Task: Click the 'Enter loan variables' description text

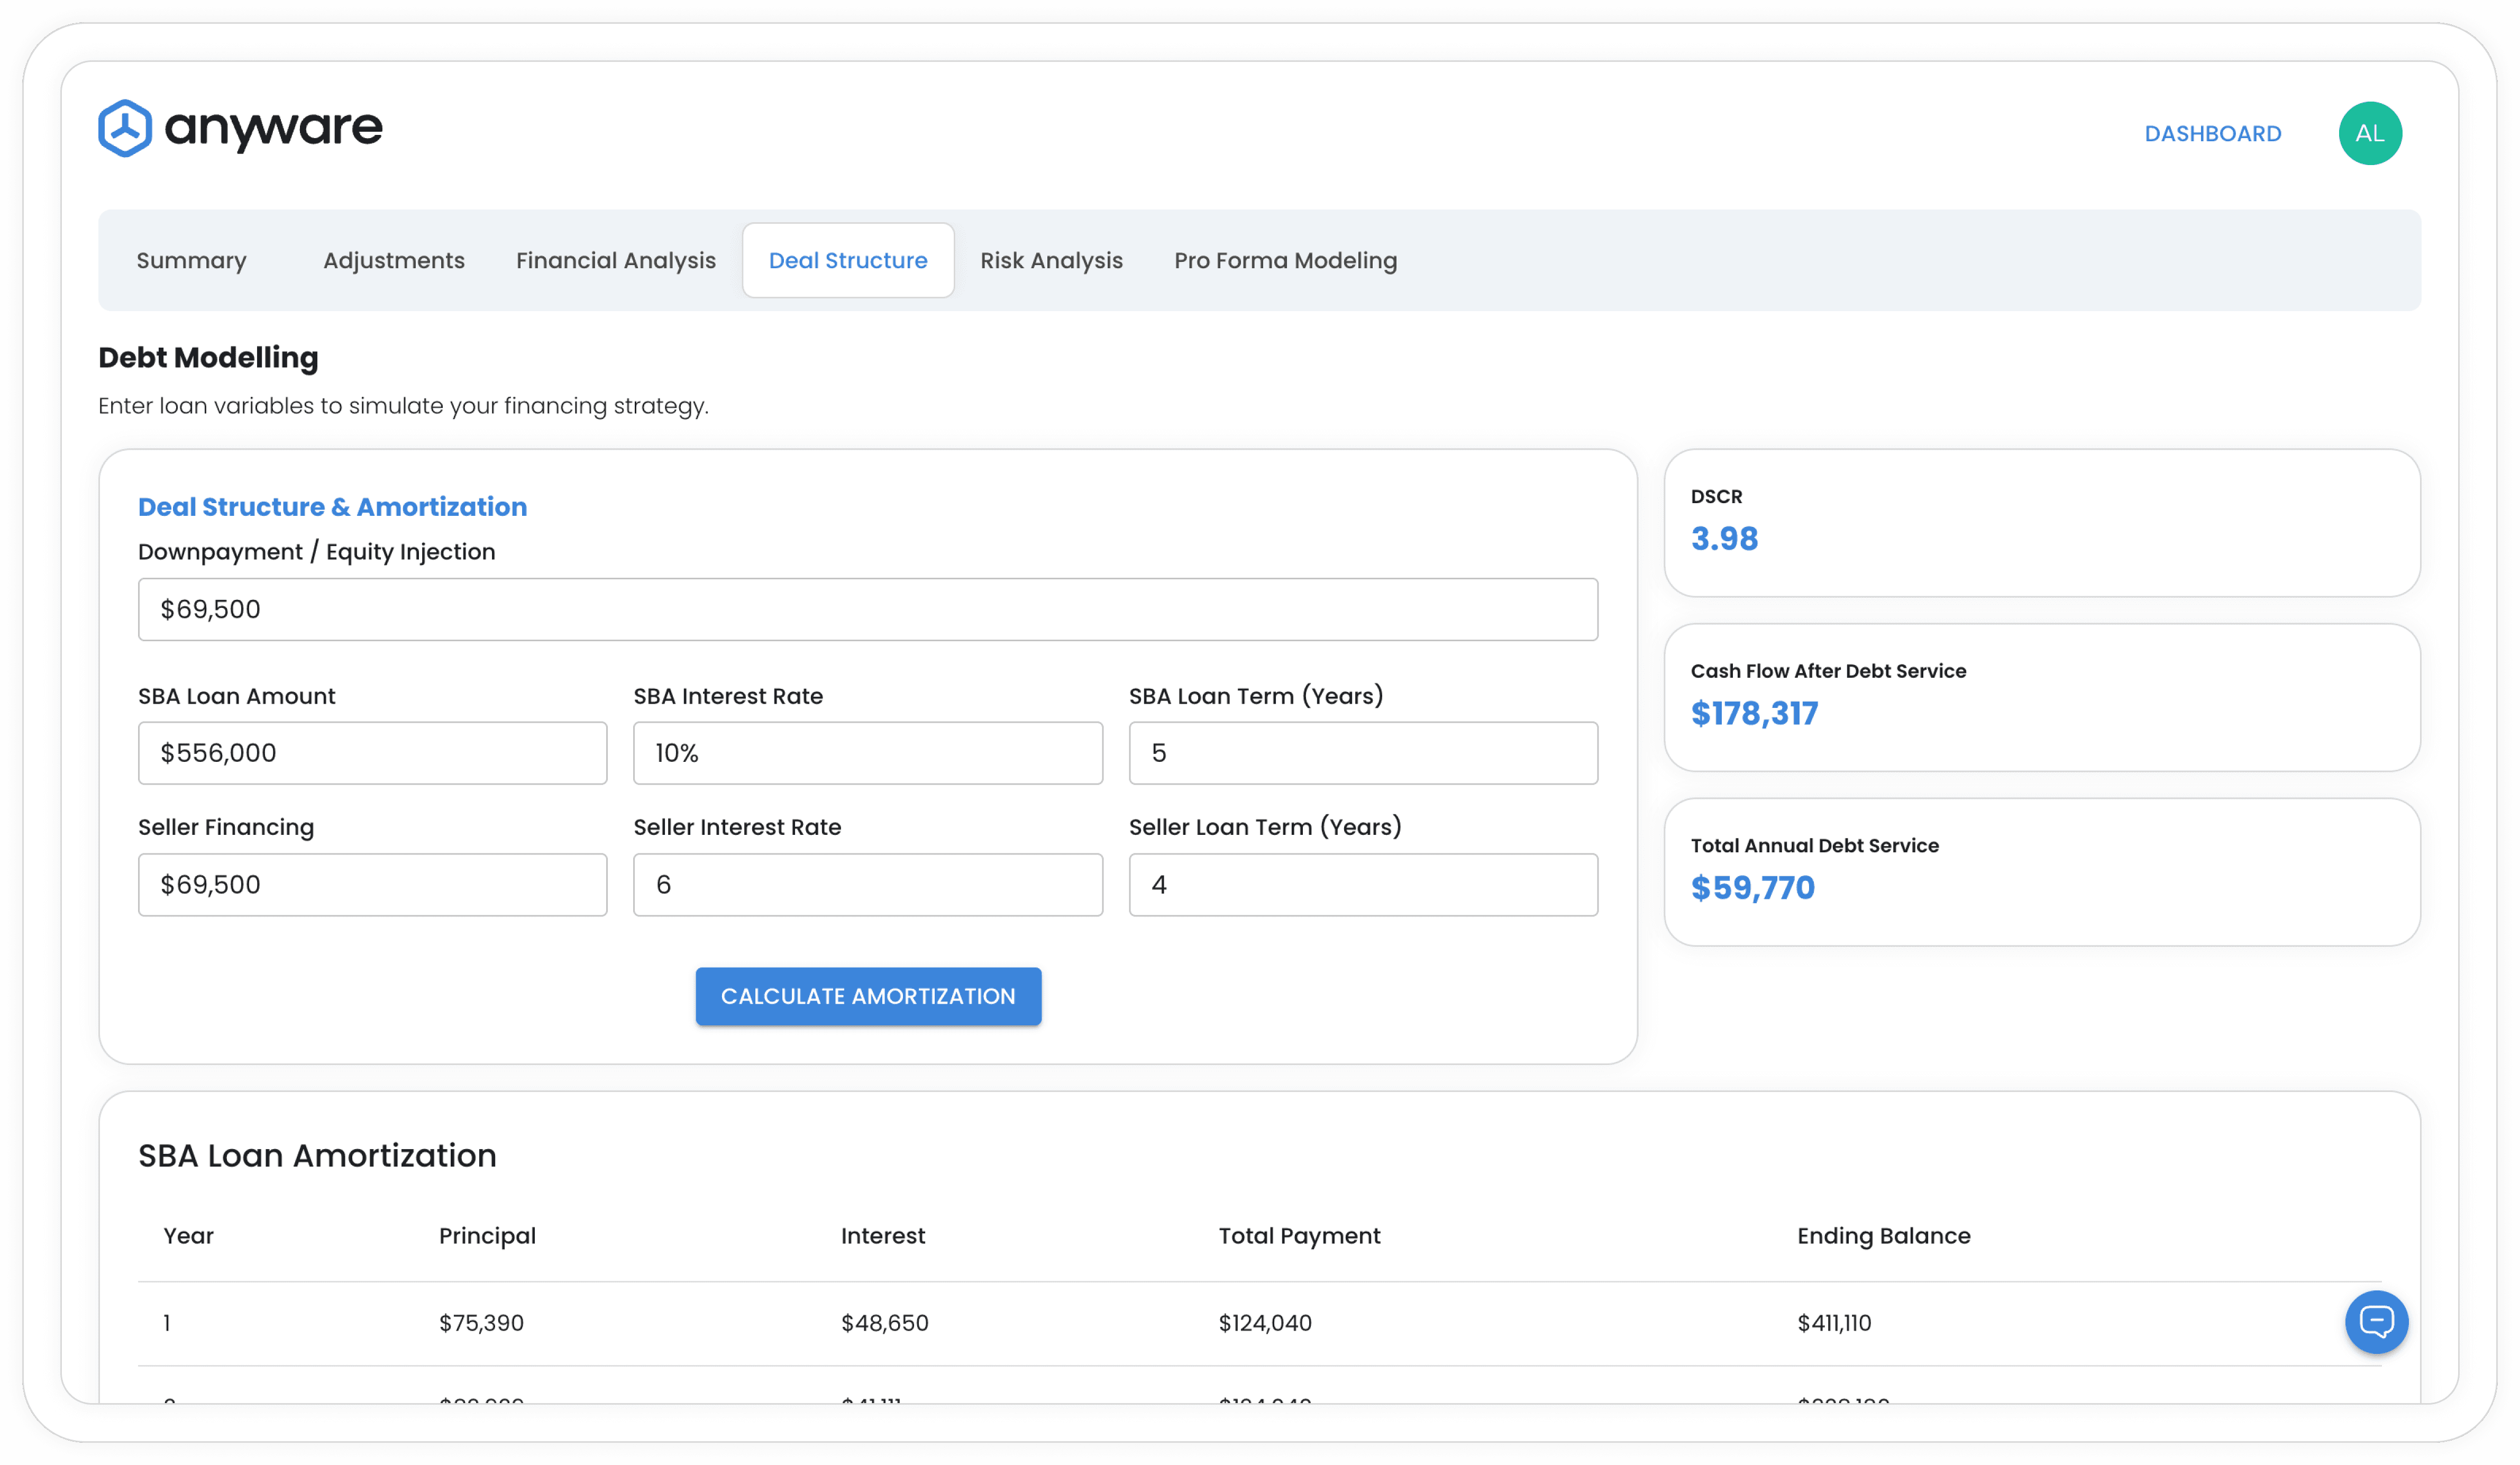Action: 403,406
